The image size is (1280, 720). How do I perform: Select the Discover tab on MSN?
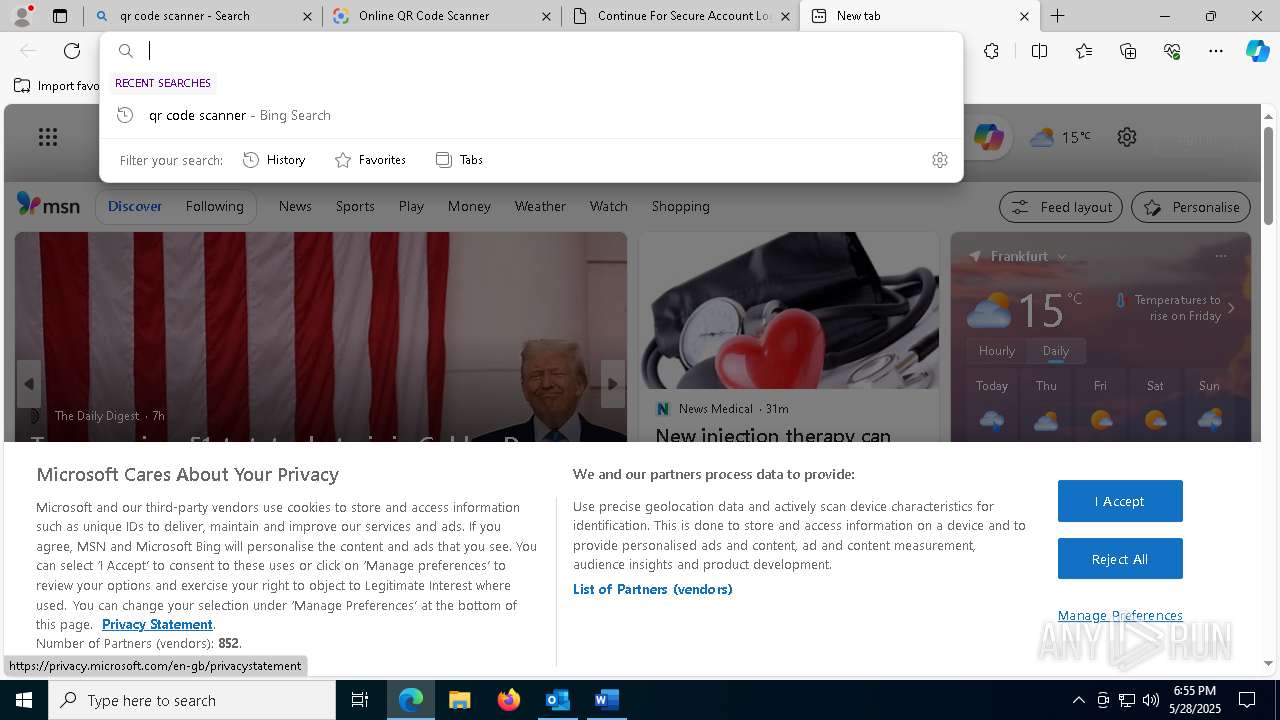(135, 206)
